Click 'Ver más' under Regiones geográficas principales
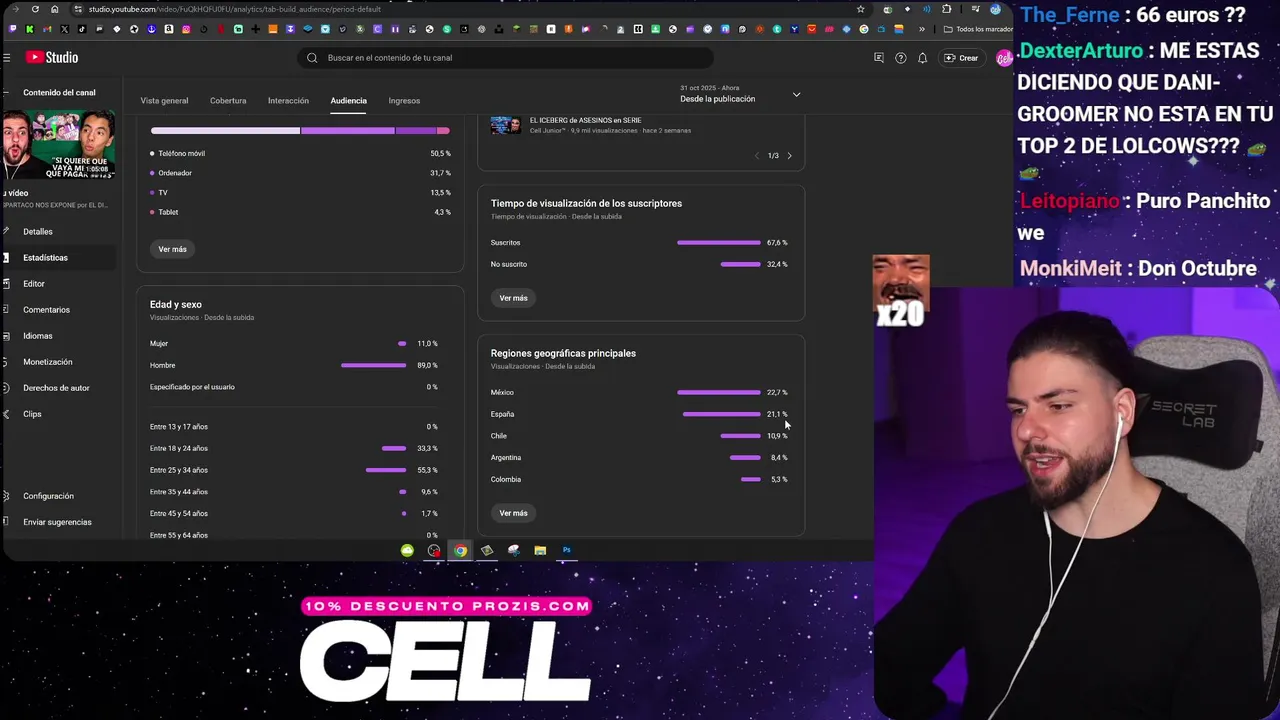 [513, 513]
